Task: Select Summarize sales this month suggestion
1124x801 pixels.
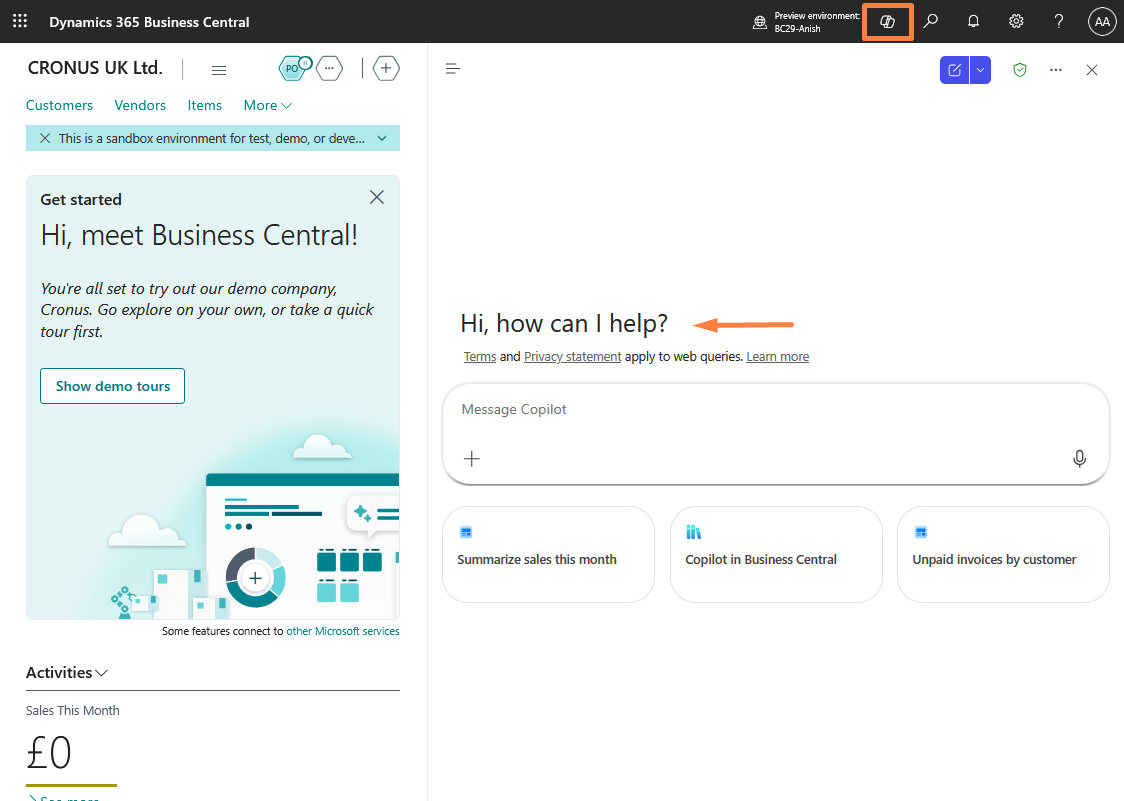Action: tap(548, 554)
